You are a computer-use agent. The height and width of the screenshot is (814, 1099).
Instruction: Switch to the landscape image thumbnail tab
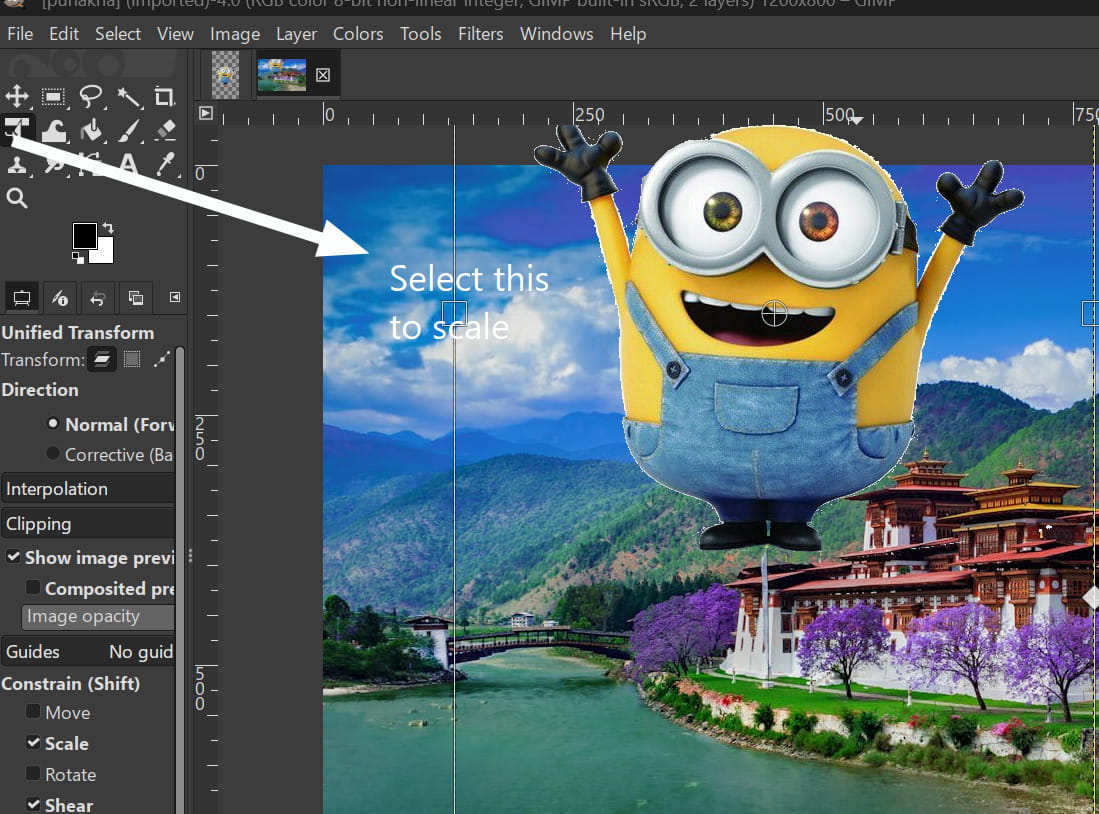282,75
